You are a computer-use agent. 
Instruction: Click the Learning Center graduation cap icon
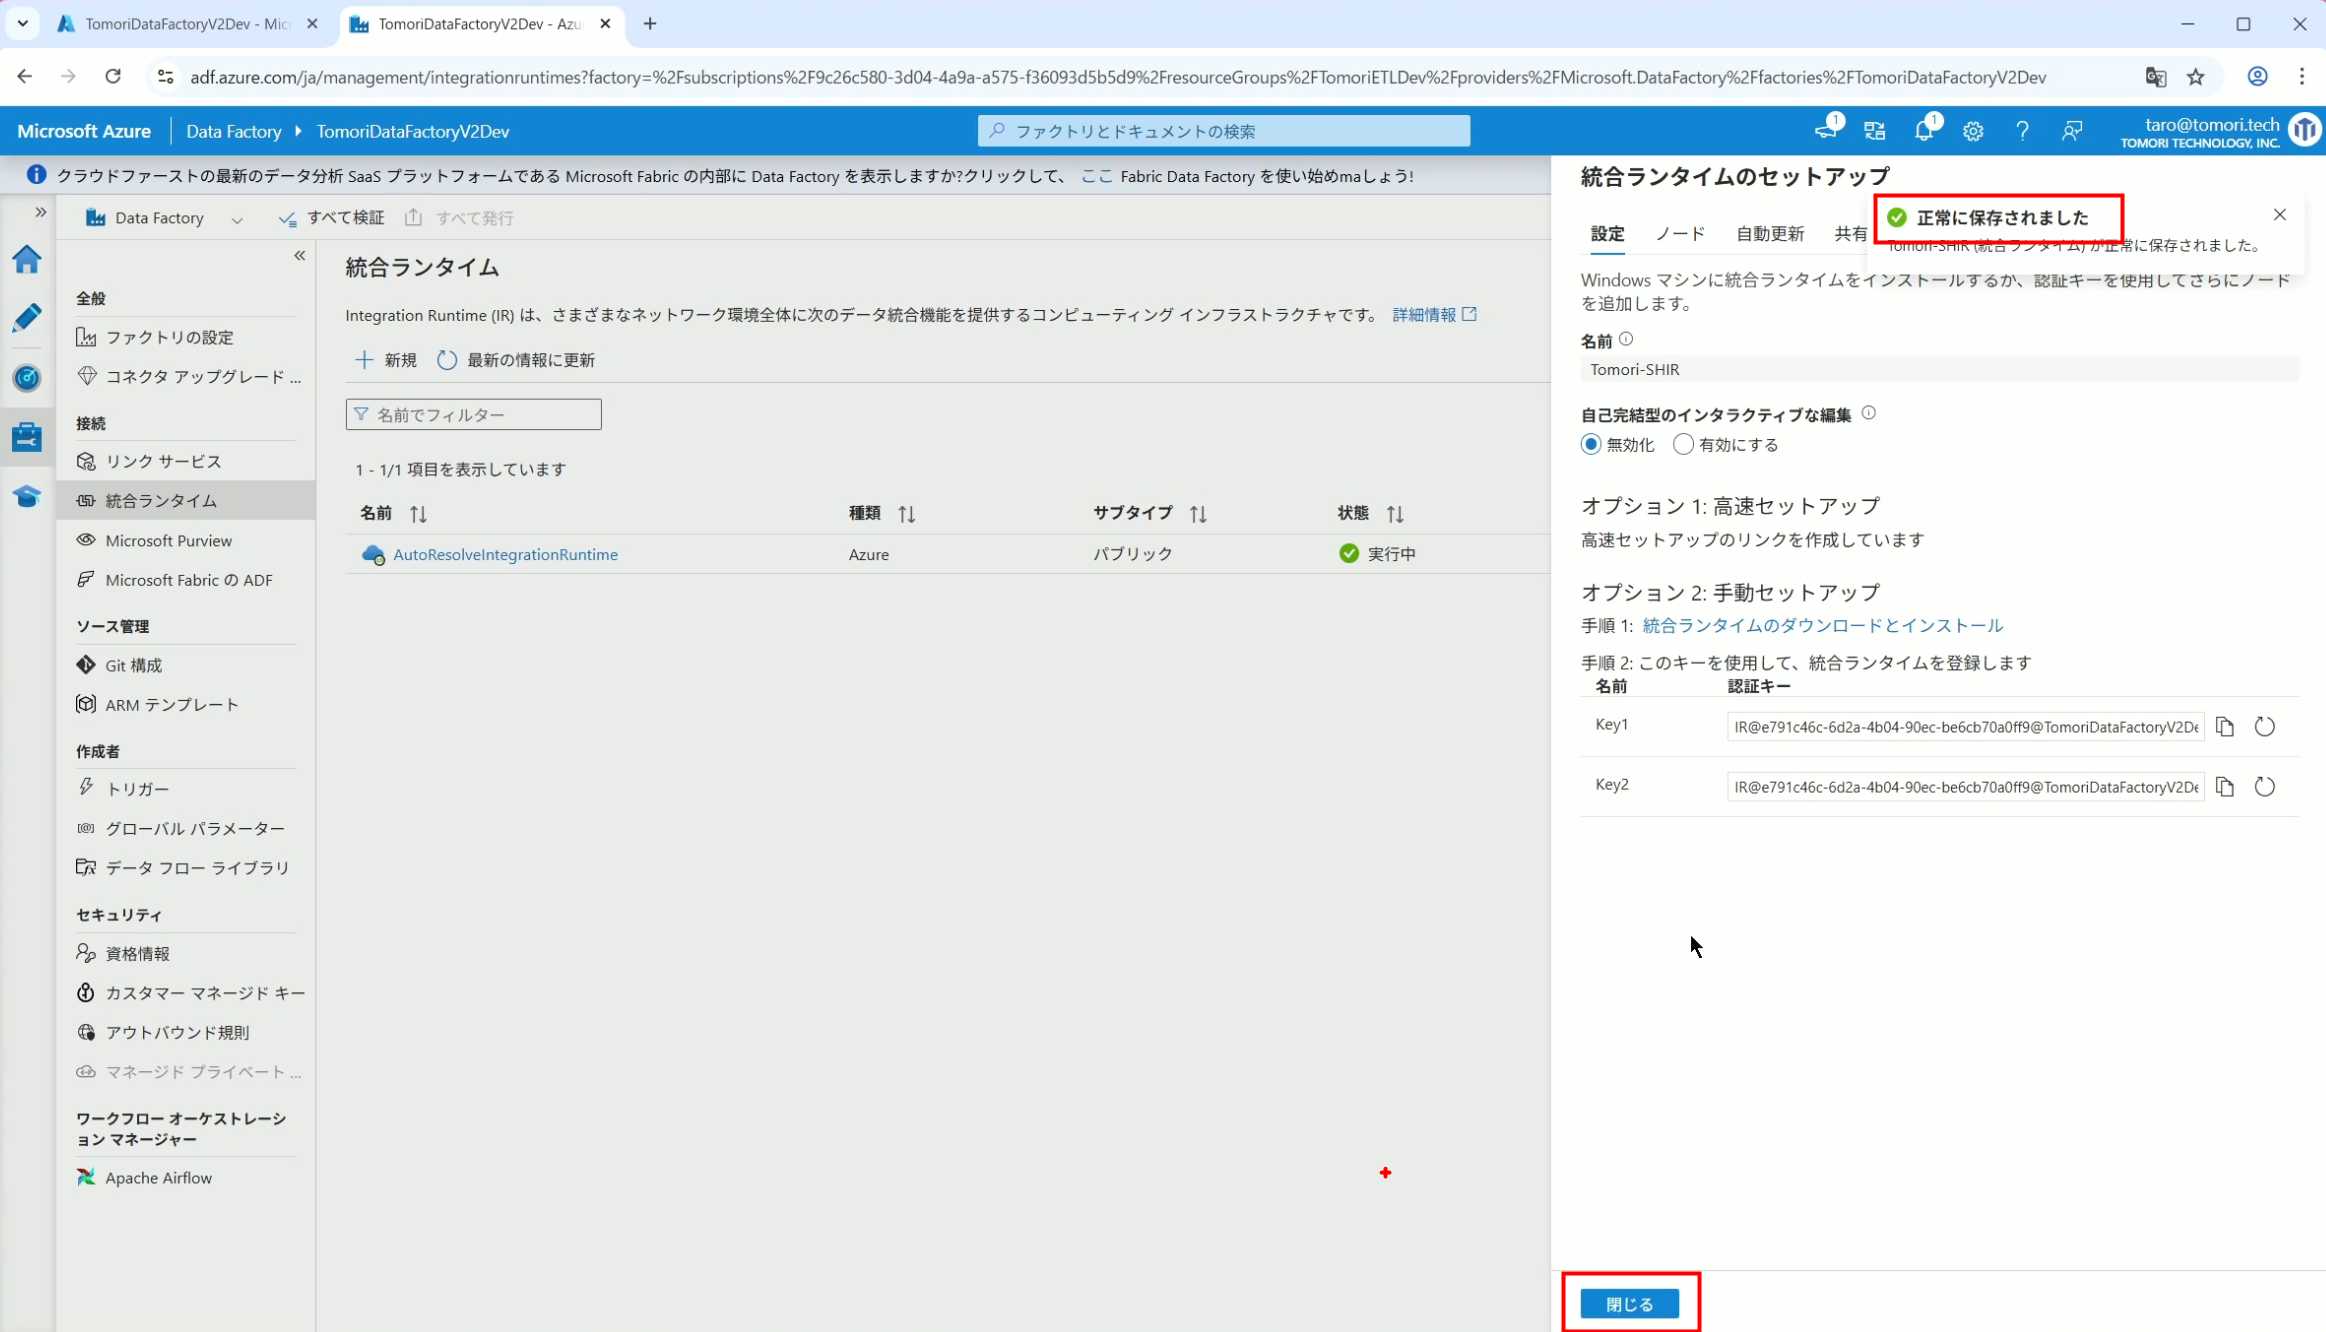click(x=27, y=496)
